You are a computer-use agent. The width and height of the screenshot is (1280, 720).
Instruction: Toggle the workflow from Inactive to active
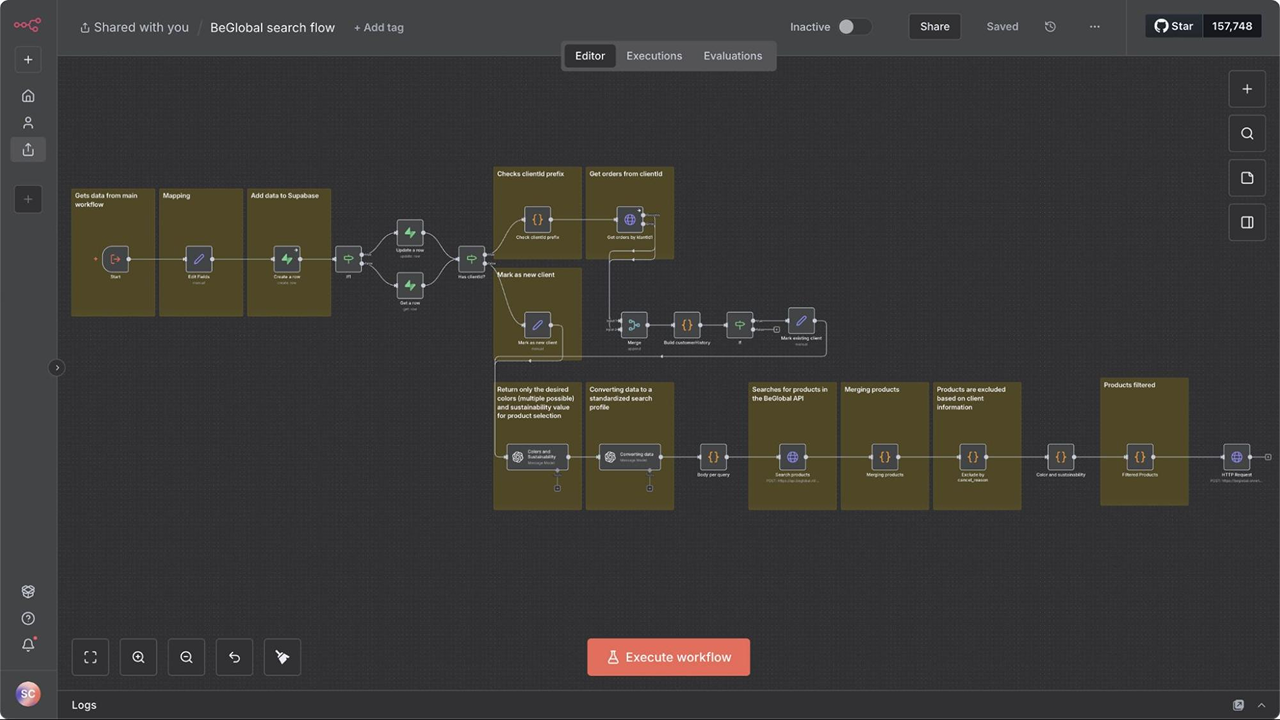[853, 27]
